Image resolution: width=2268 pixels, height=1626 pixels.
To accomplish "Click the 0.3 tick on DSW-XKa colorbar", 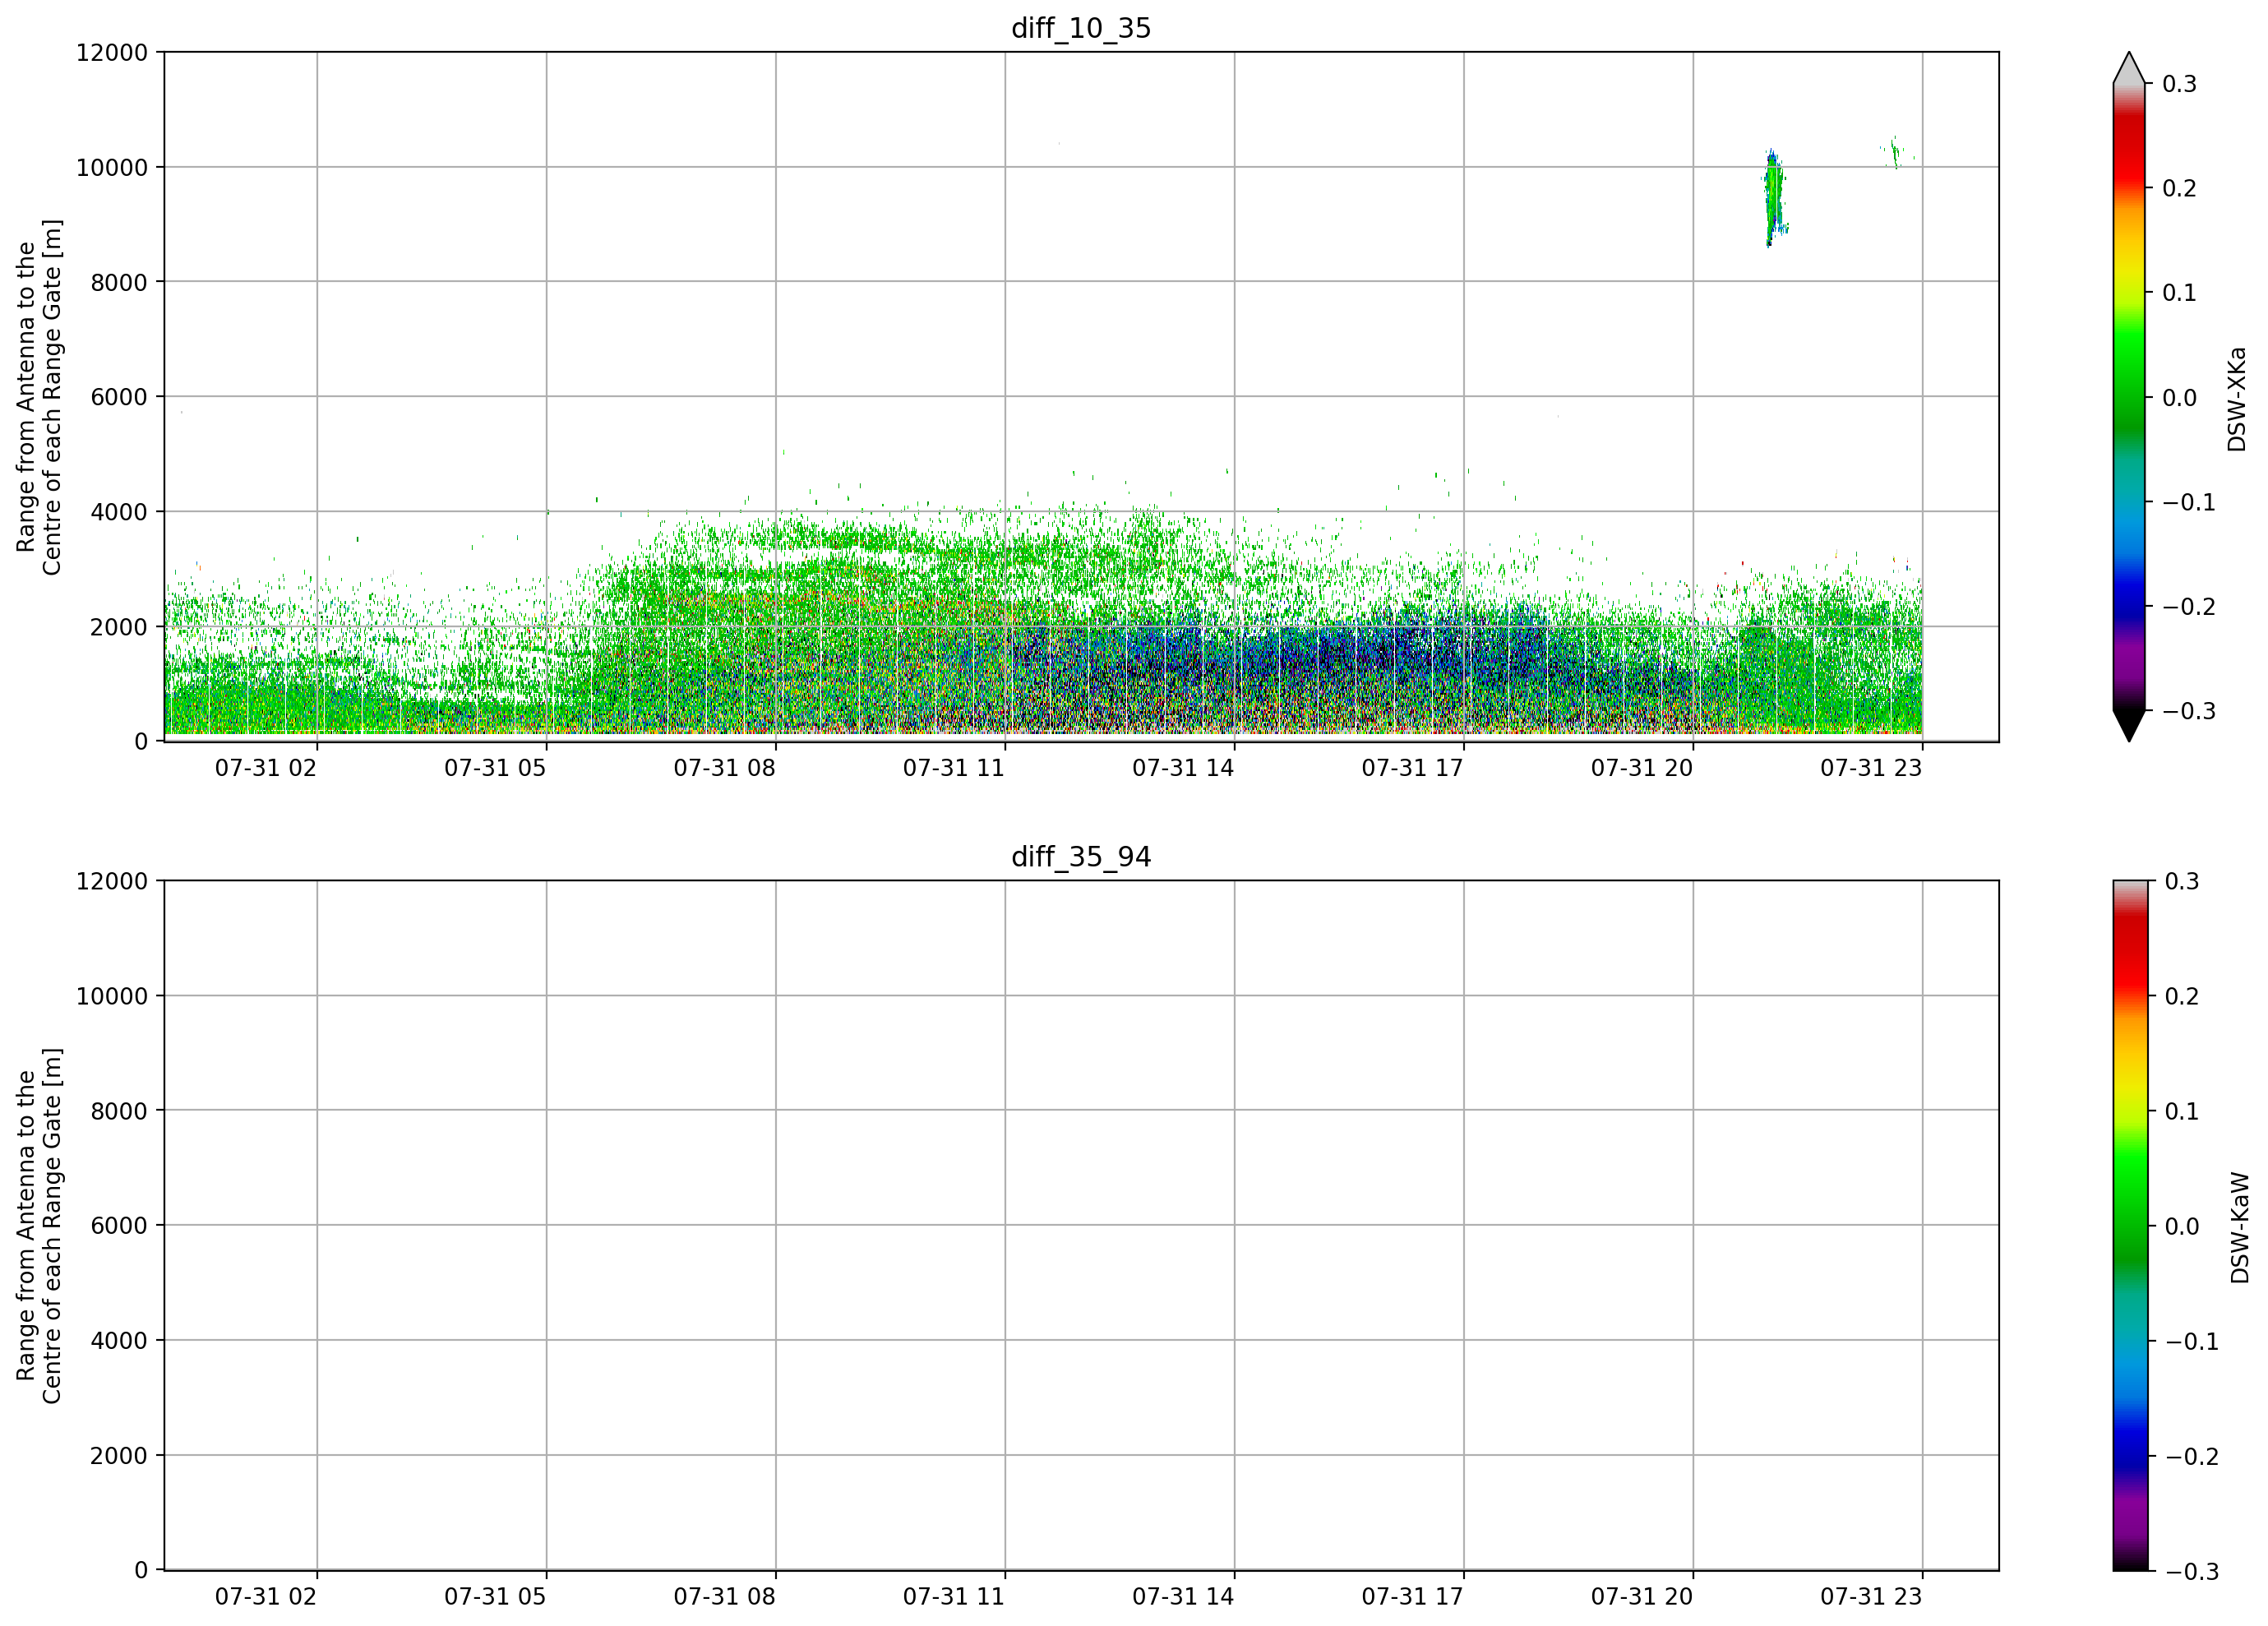I will point(2179,84).
